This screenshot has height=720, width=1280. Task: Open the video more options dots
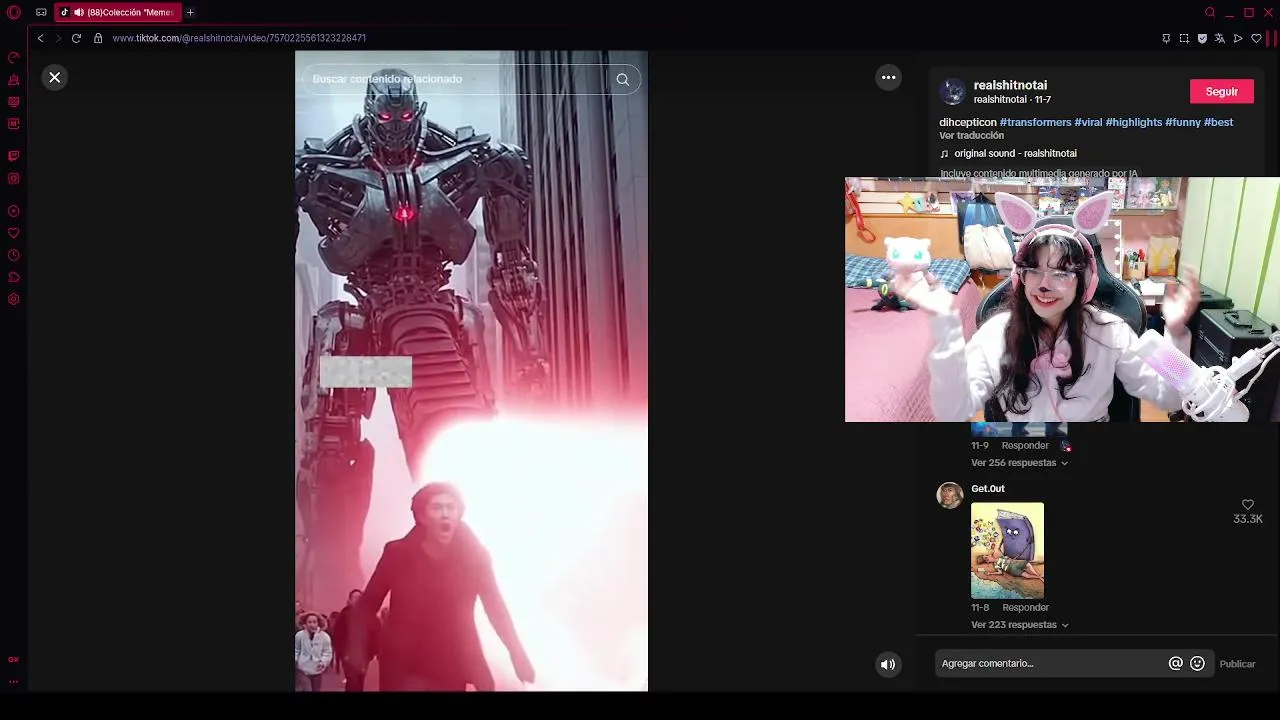tap(888, 77)
